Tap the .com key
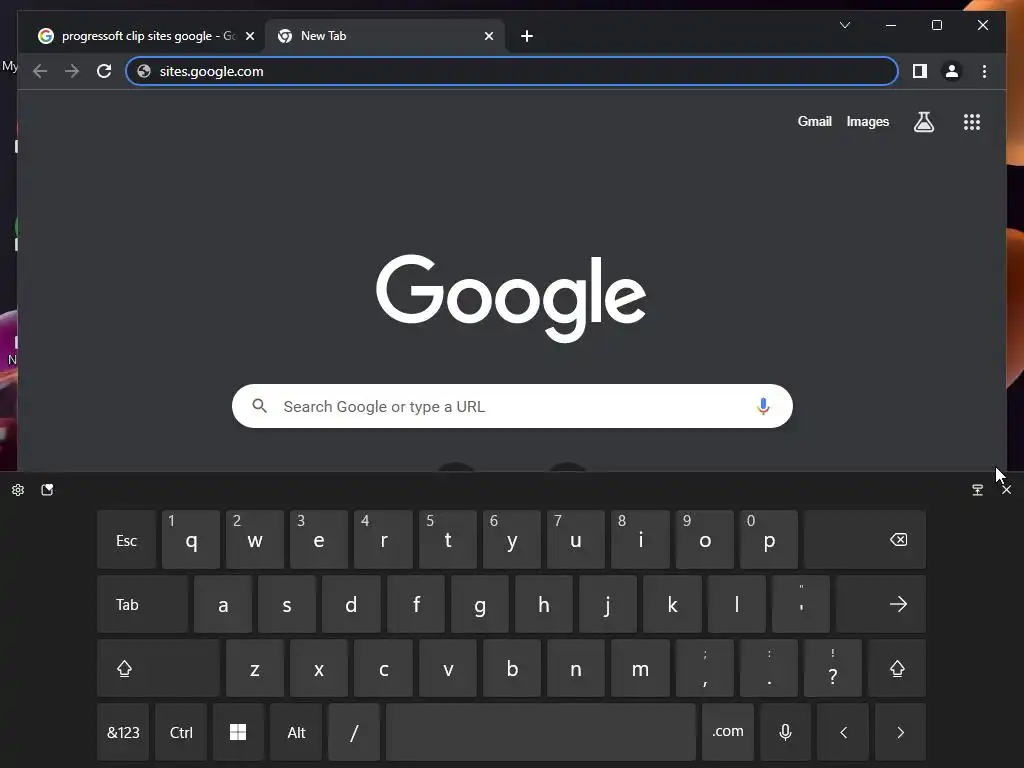Viewport: 1024px width, 768px height. 728,732
